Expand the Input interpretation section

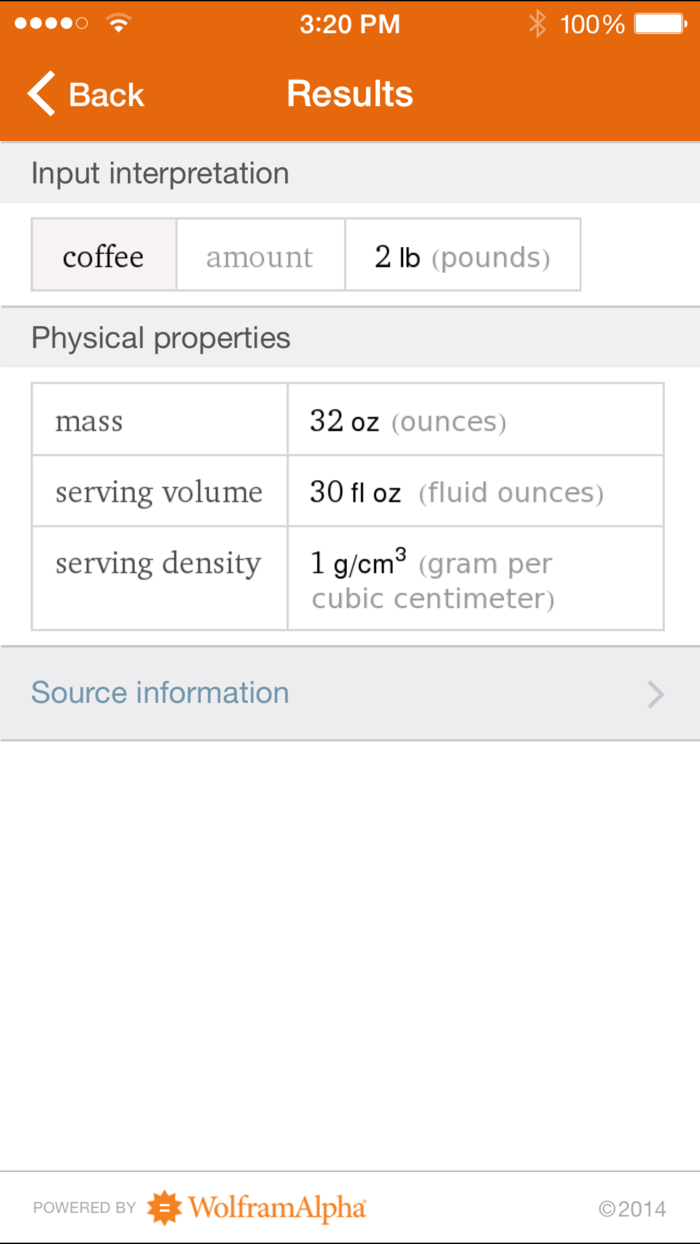(x=160, y=173)
